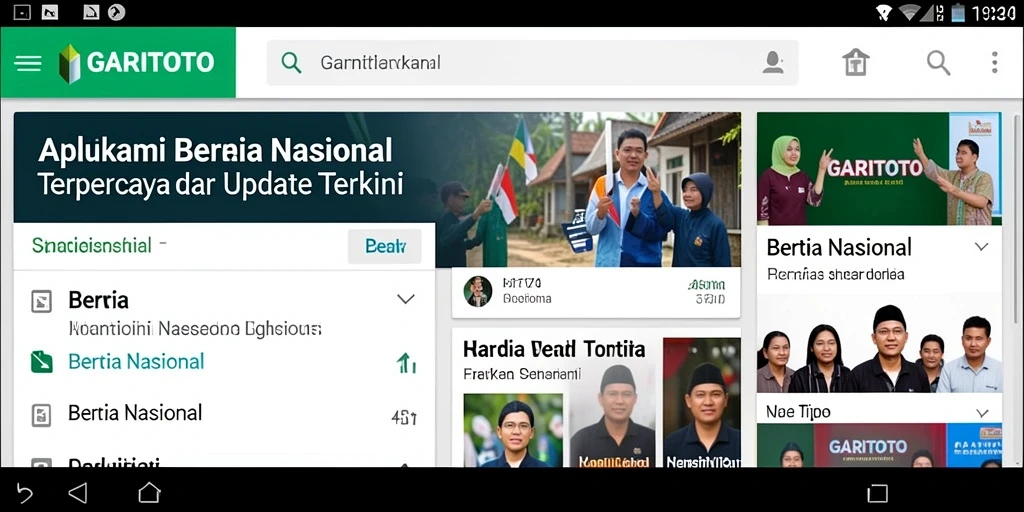Focus the Garnitlarkanal search field
This screenshot has height=512, width=1024.
click(x=532, y=63)
